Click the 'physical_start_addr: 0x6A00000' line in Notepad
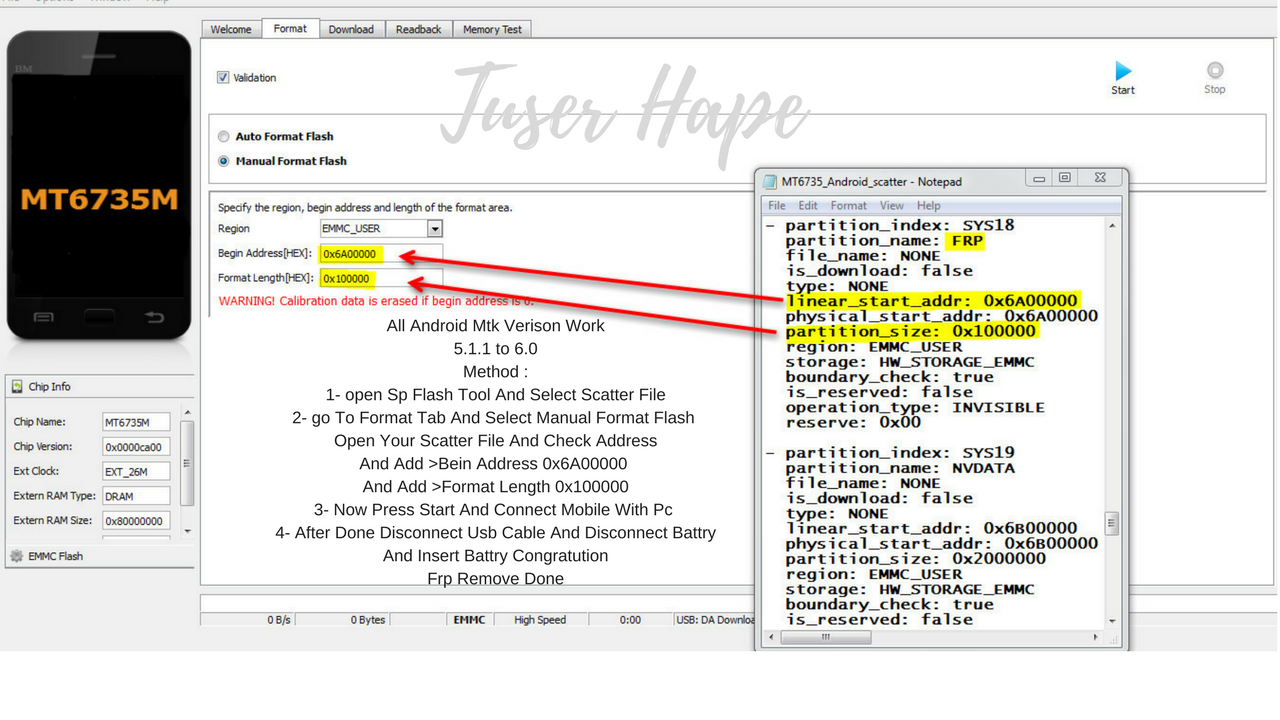The width and height of the screenshot is (1280, 720). click(942, 316)
